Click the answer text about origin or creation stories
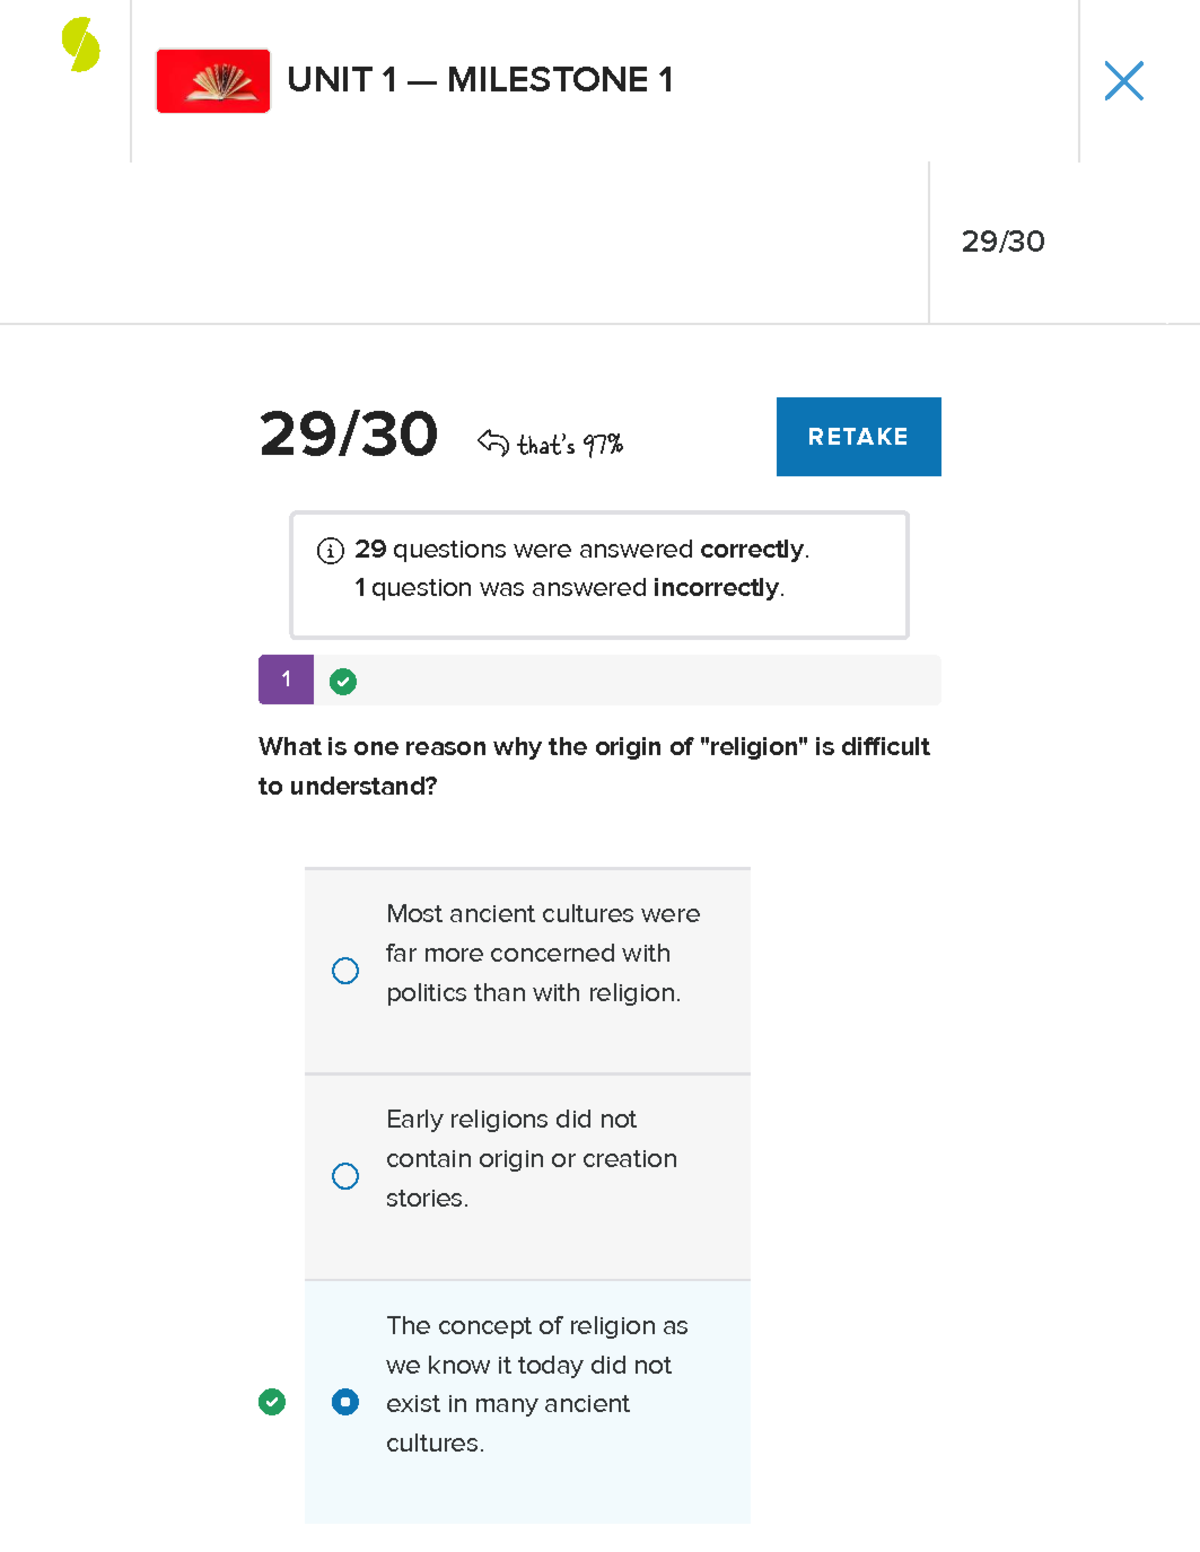This screenshot has height=1552, width=1200. (531, 1158)
